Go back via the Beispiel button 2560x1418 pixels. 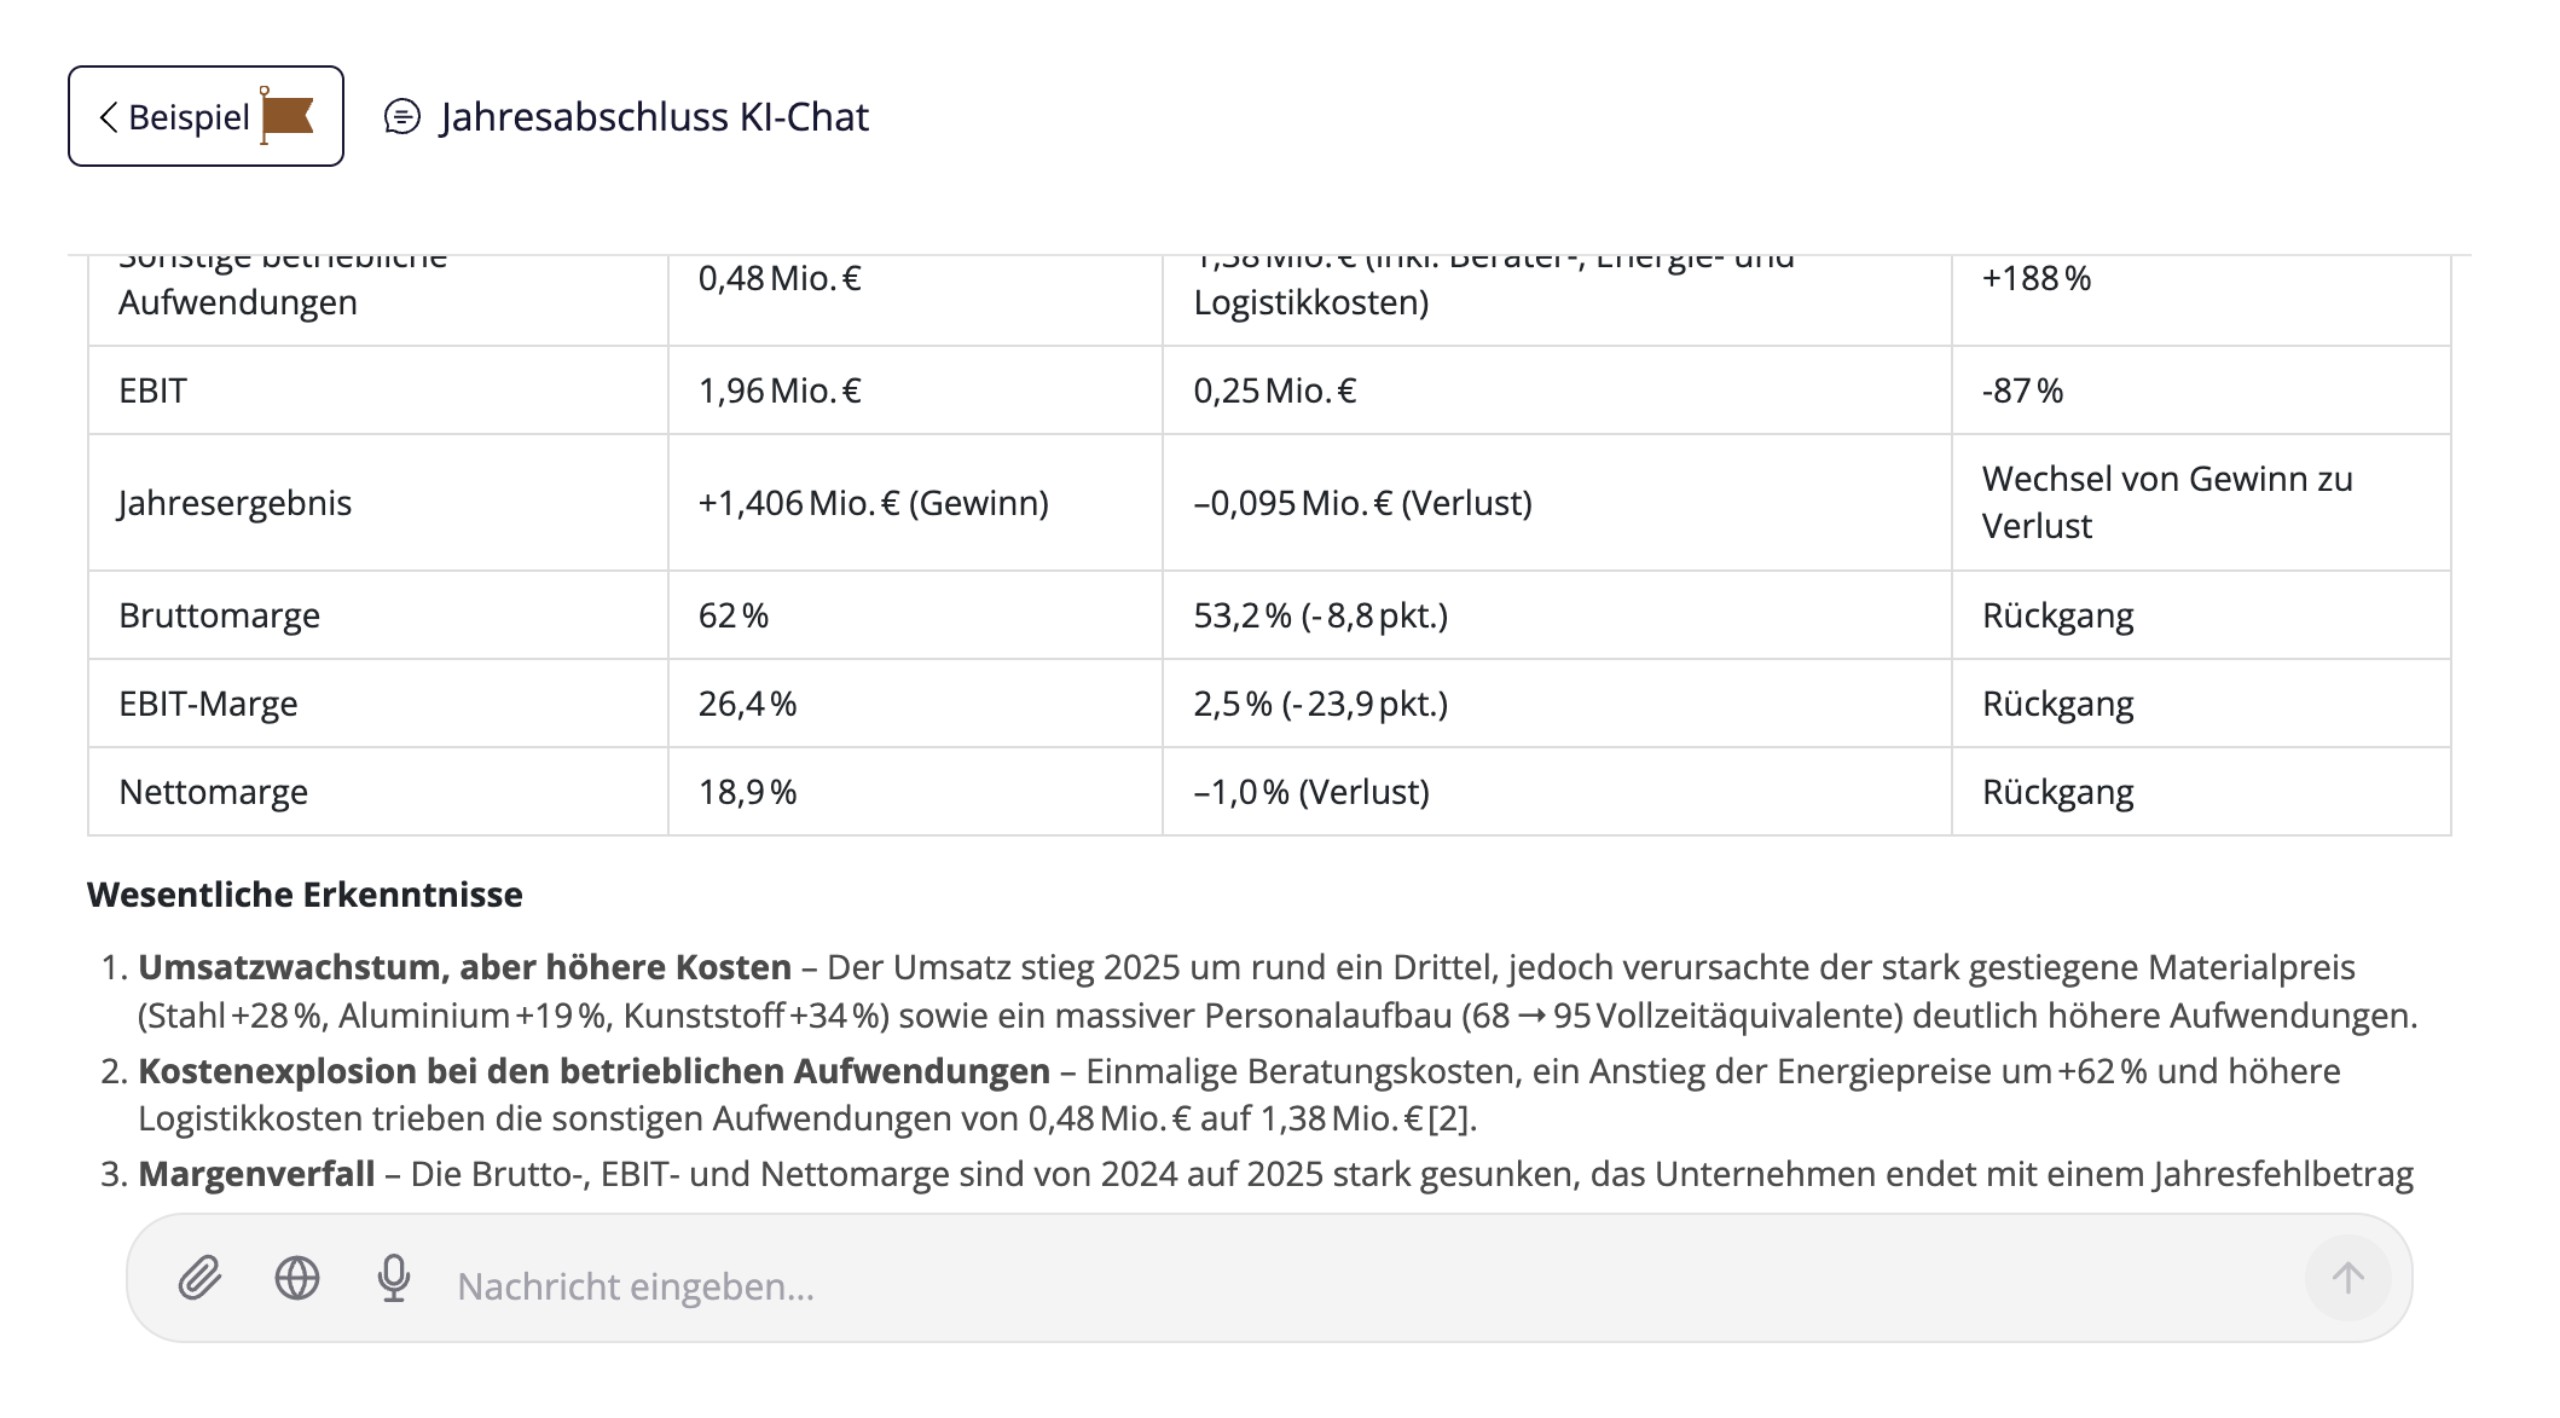(188, 117)
